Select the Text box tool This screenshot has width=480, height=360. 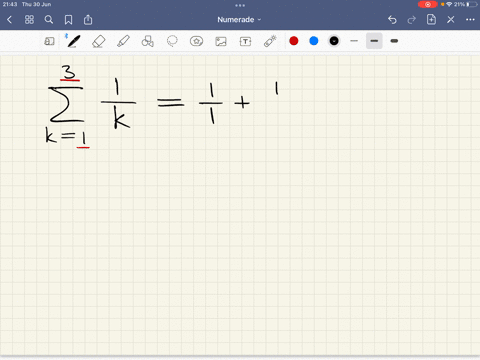[x=245, y=41]
